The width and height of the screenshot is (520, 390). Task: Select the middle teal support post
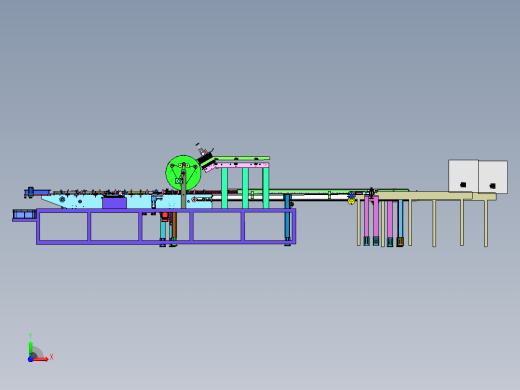point(245,188)
